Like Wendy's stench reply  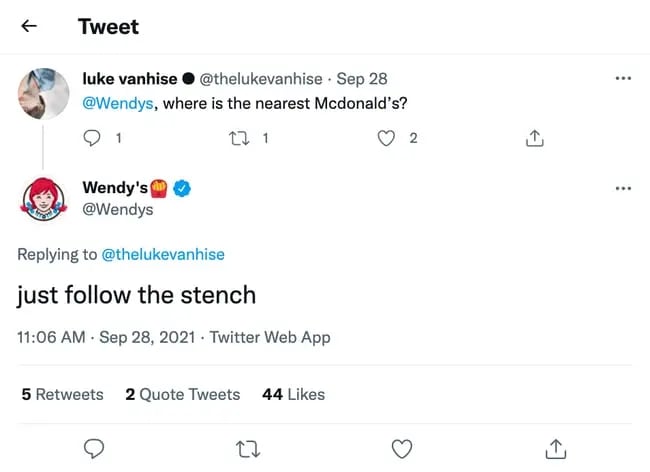(402, 447)
